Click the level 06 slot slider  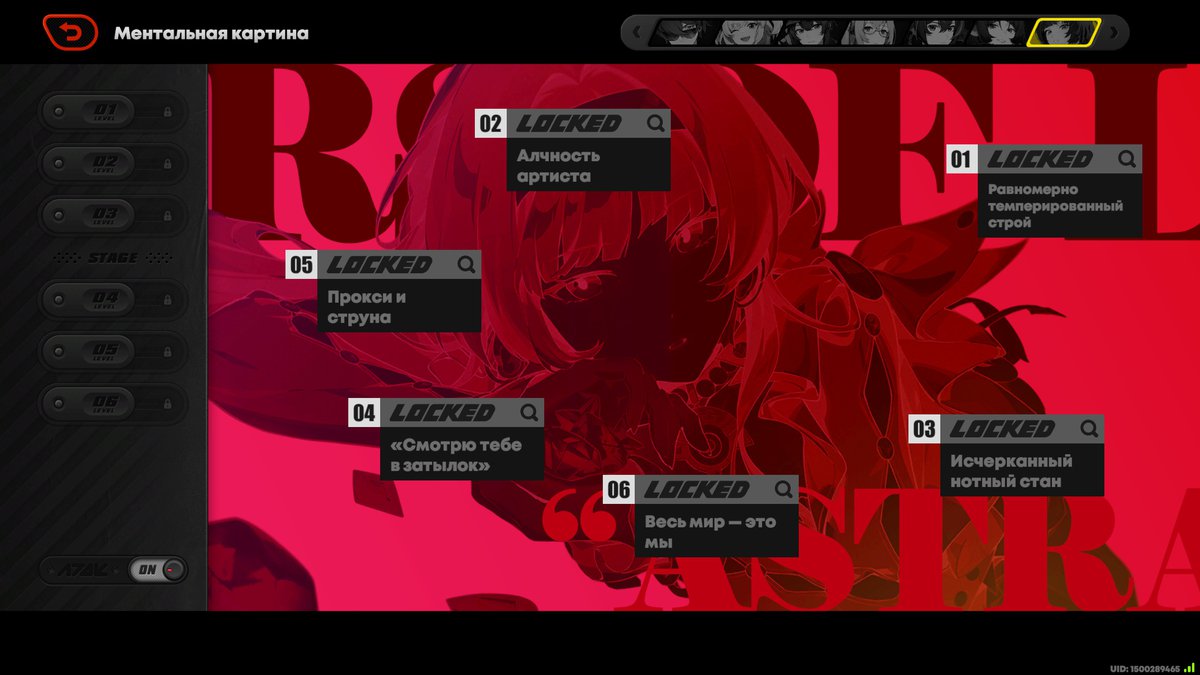pos(111,403)
